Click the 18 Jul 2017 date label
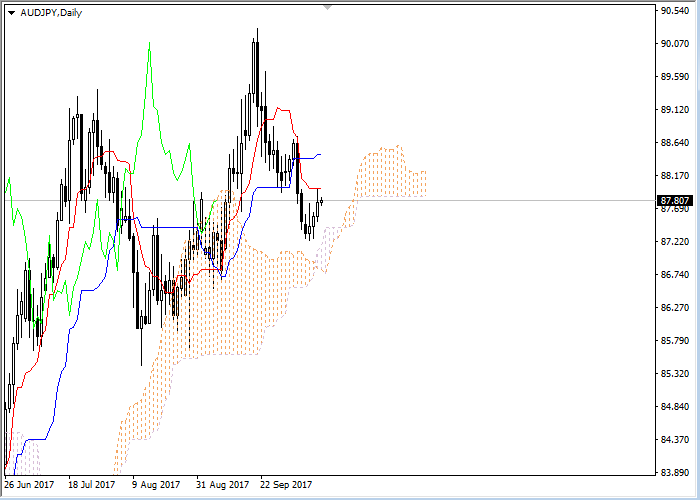The height and width of the screenshot is (500, 700). tap(92, 485)
